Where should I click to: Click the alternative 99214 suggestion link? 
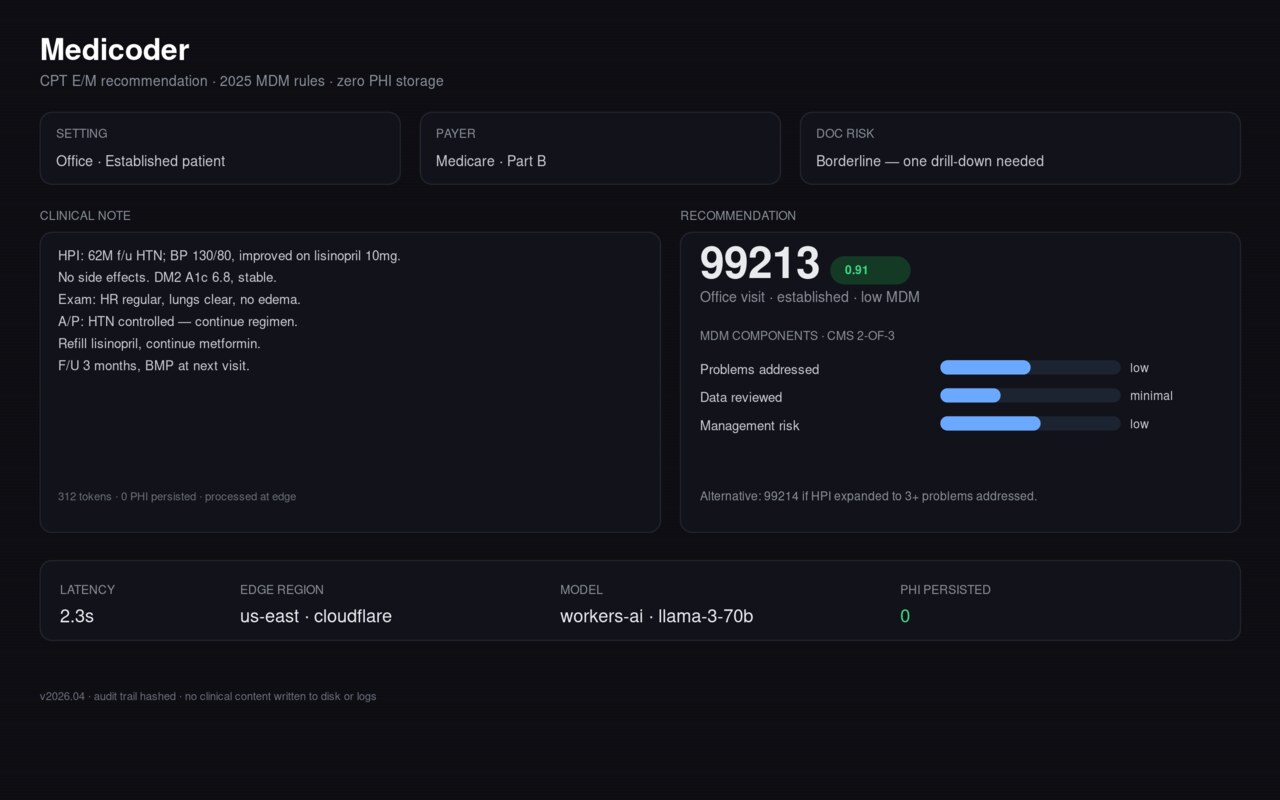pyautogui.click(x=869, y=496)
